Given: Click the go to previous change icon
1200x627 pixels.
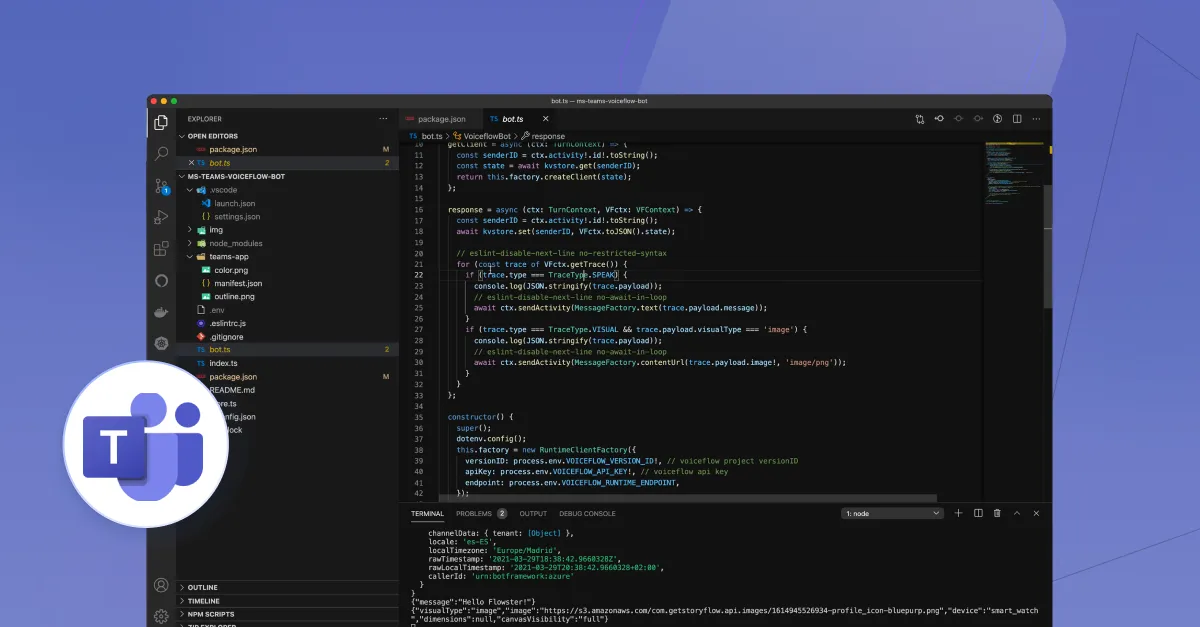Looking at the screenshot, I should (x=939, y=119).
